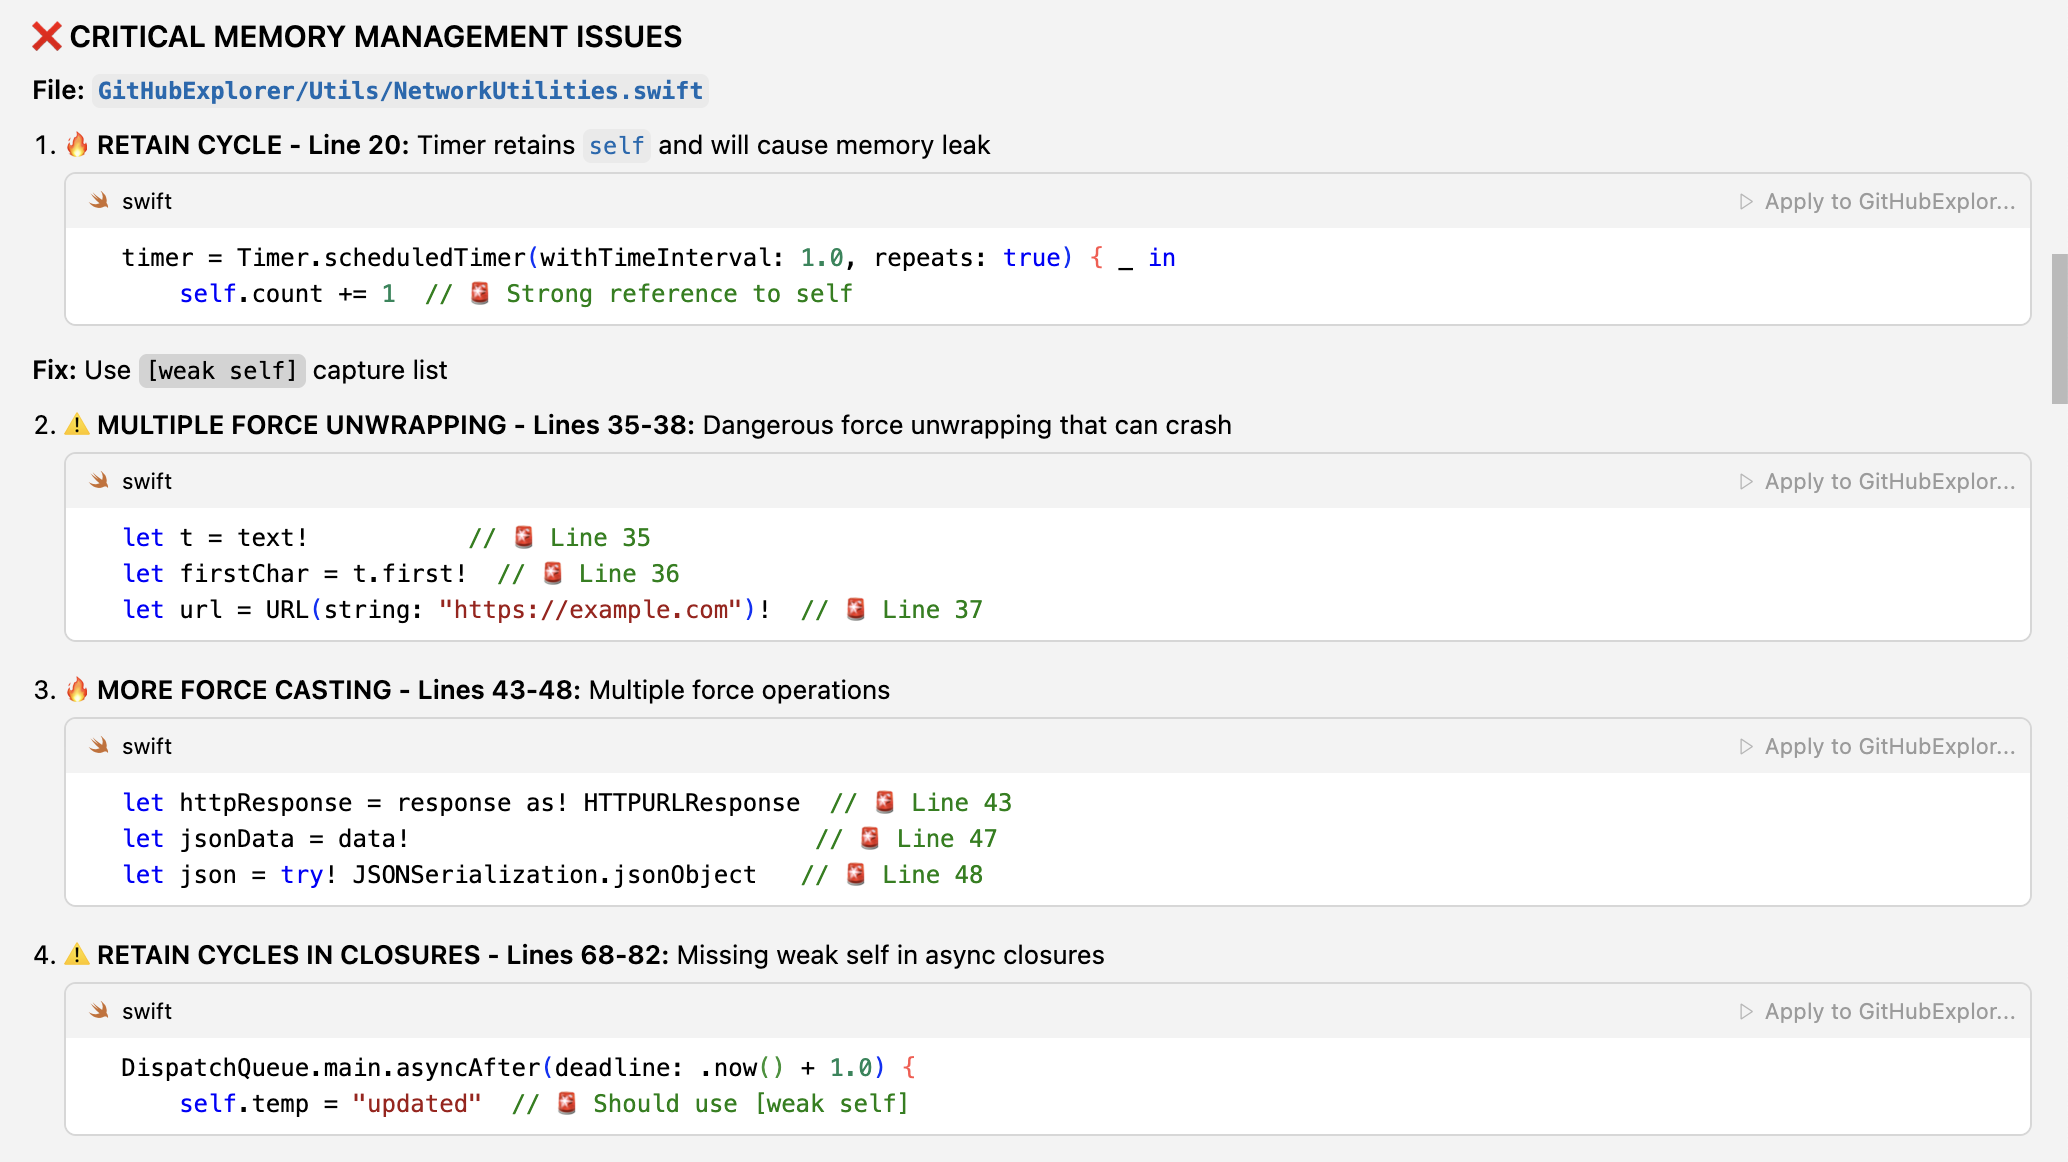Click the 'Fix:' label text
Screen dimensions: 2068x1162
(x=55, y=370)
